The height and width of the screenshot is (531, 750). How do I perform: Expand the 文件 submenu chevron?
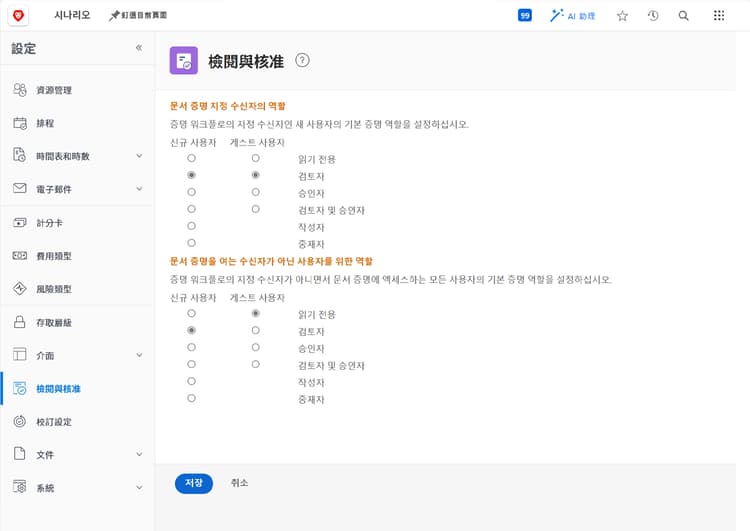[x=139, y=454]
